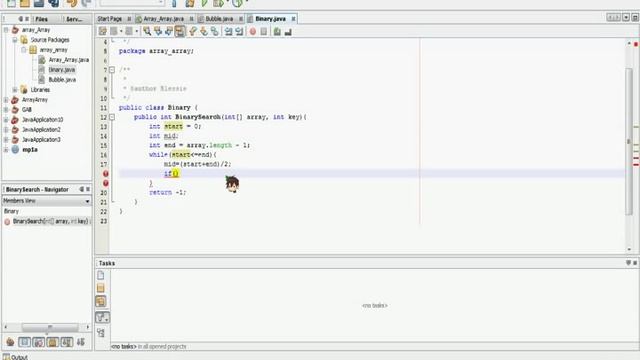Click group tasks icon in Tasks panel
The image size is (640, 360).
101,333
